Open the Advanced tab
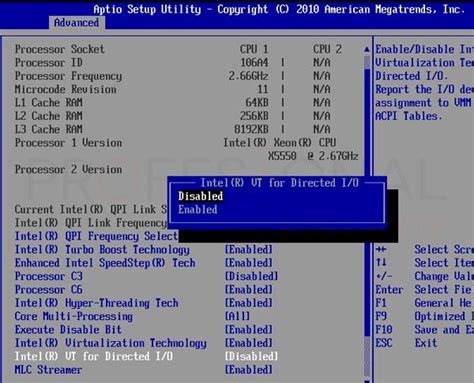474x383 pixels. point(76,23)
